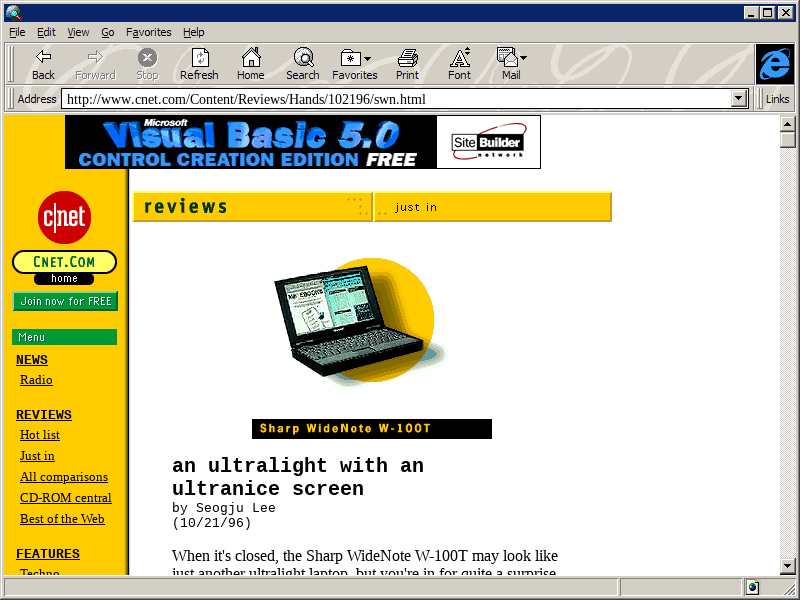Image resolution: width=800 pixels, height=600 pixels.
Task: Open the Search toolbar icon
Action: click(302, 64)
